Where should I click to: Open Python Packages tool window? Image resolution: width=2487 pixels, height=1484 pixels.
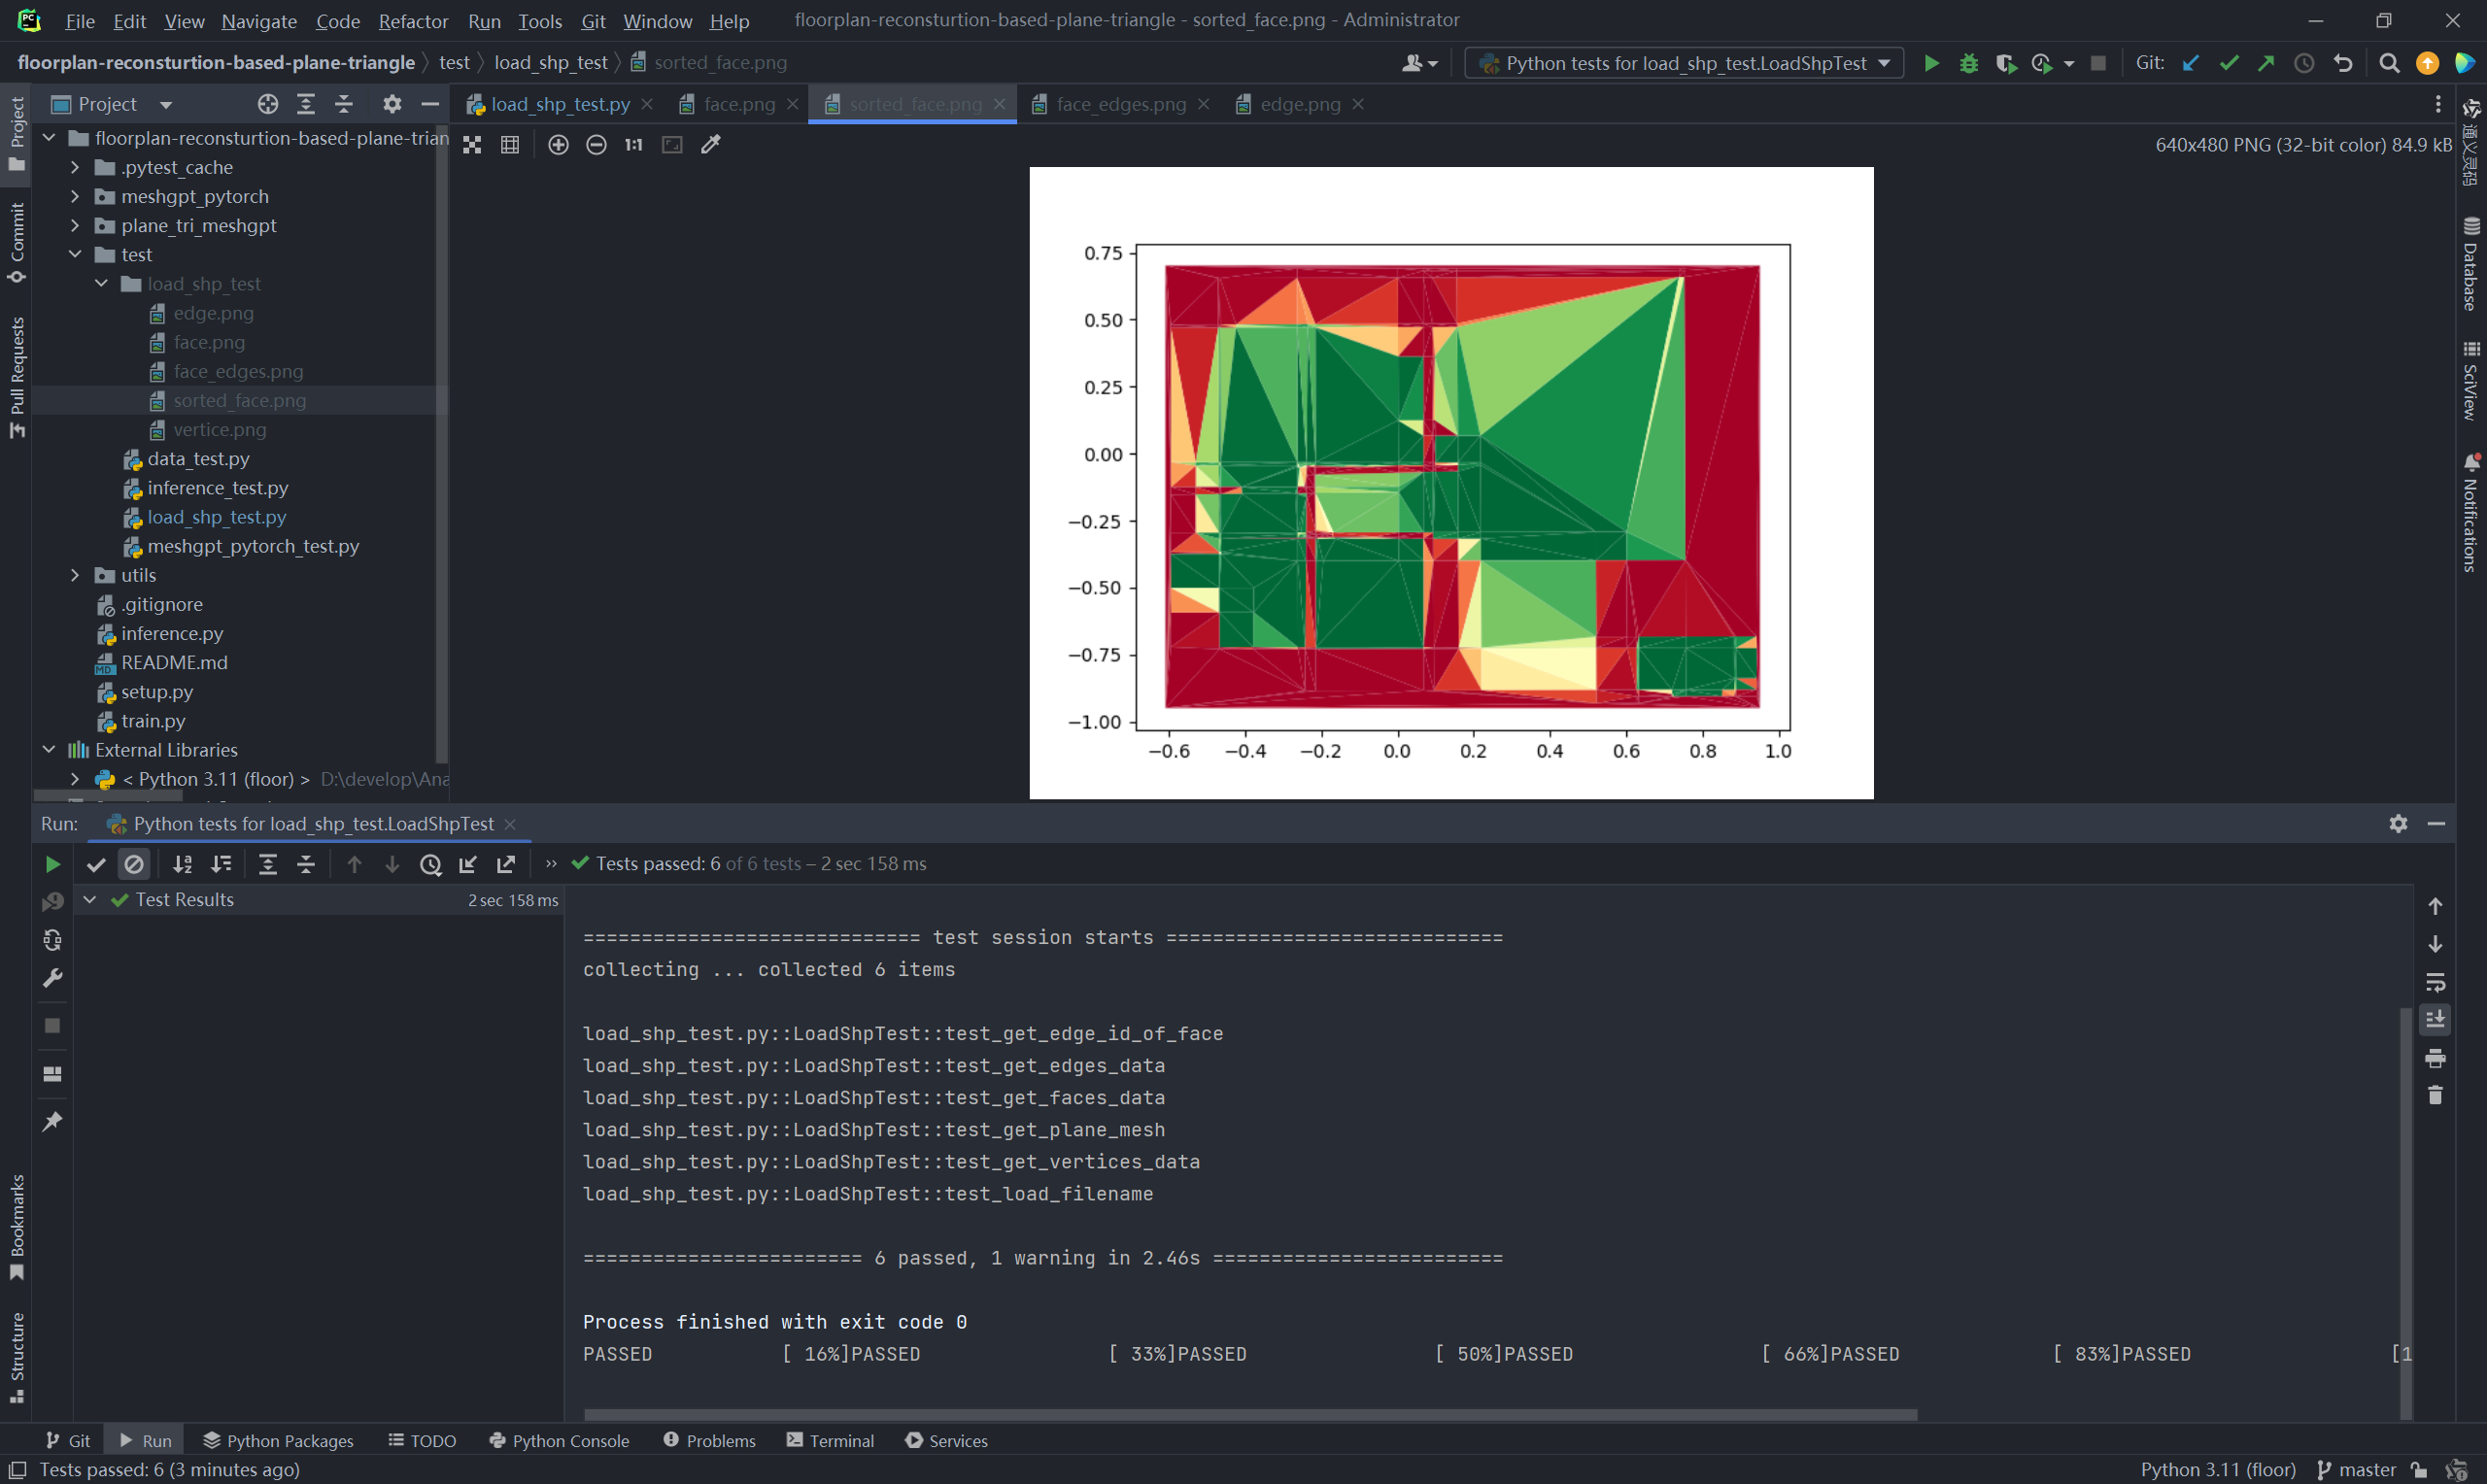(278, 1440)
